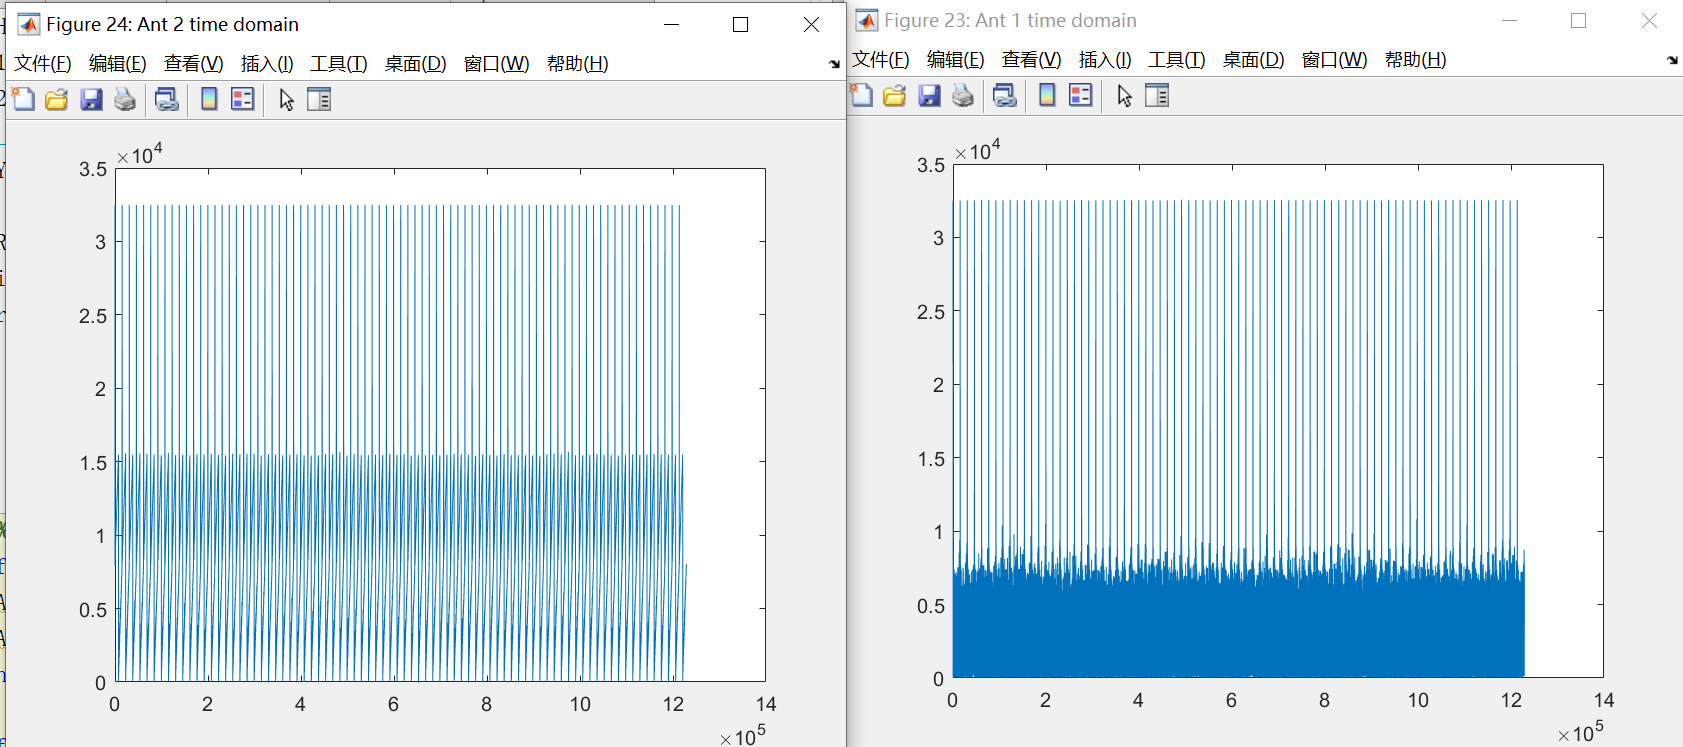Click x-axis label 6 in Figure 24
1683x747 pixels.
pos(393,704)
